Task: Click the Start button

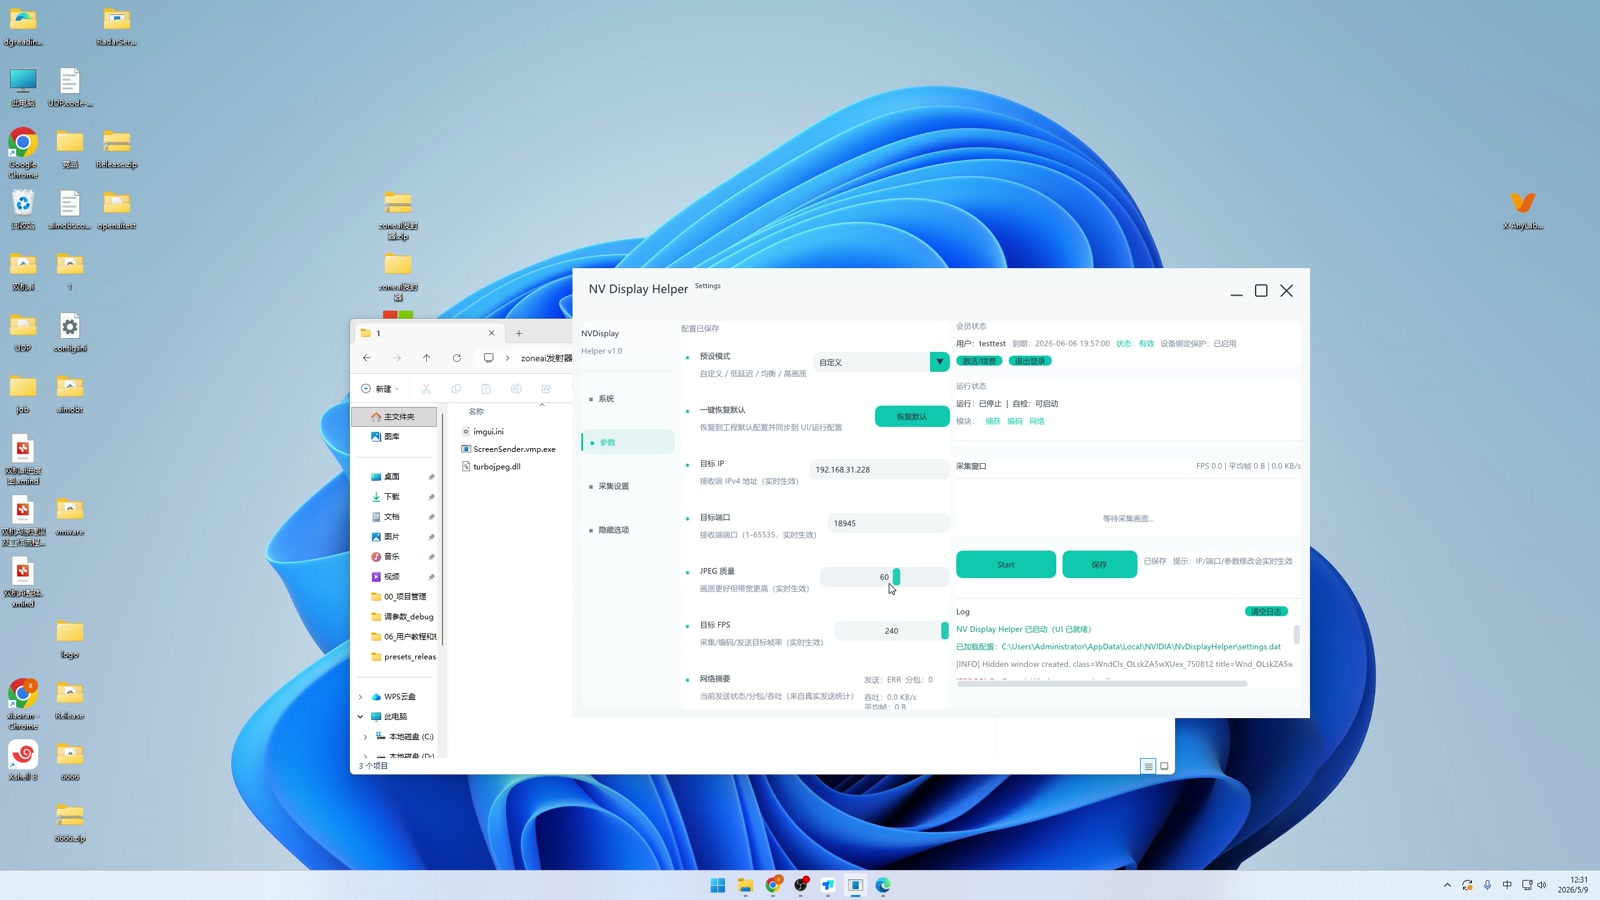Action: (1006, 565)
